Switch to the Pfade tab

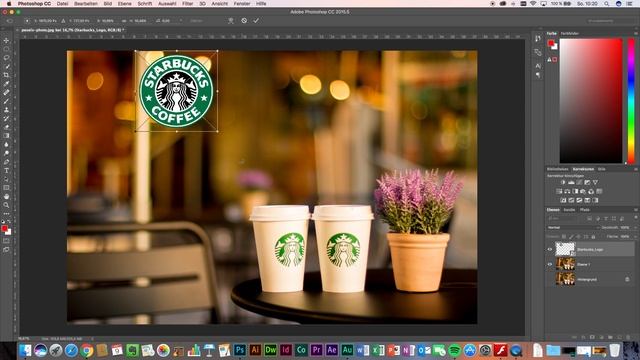[x=584, y=210]
